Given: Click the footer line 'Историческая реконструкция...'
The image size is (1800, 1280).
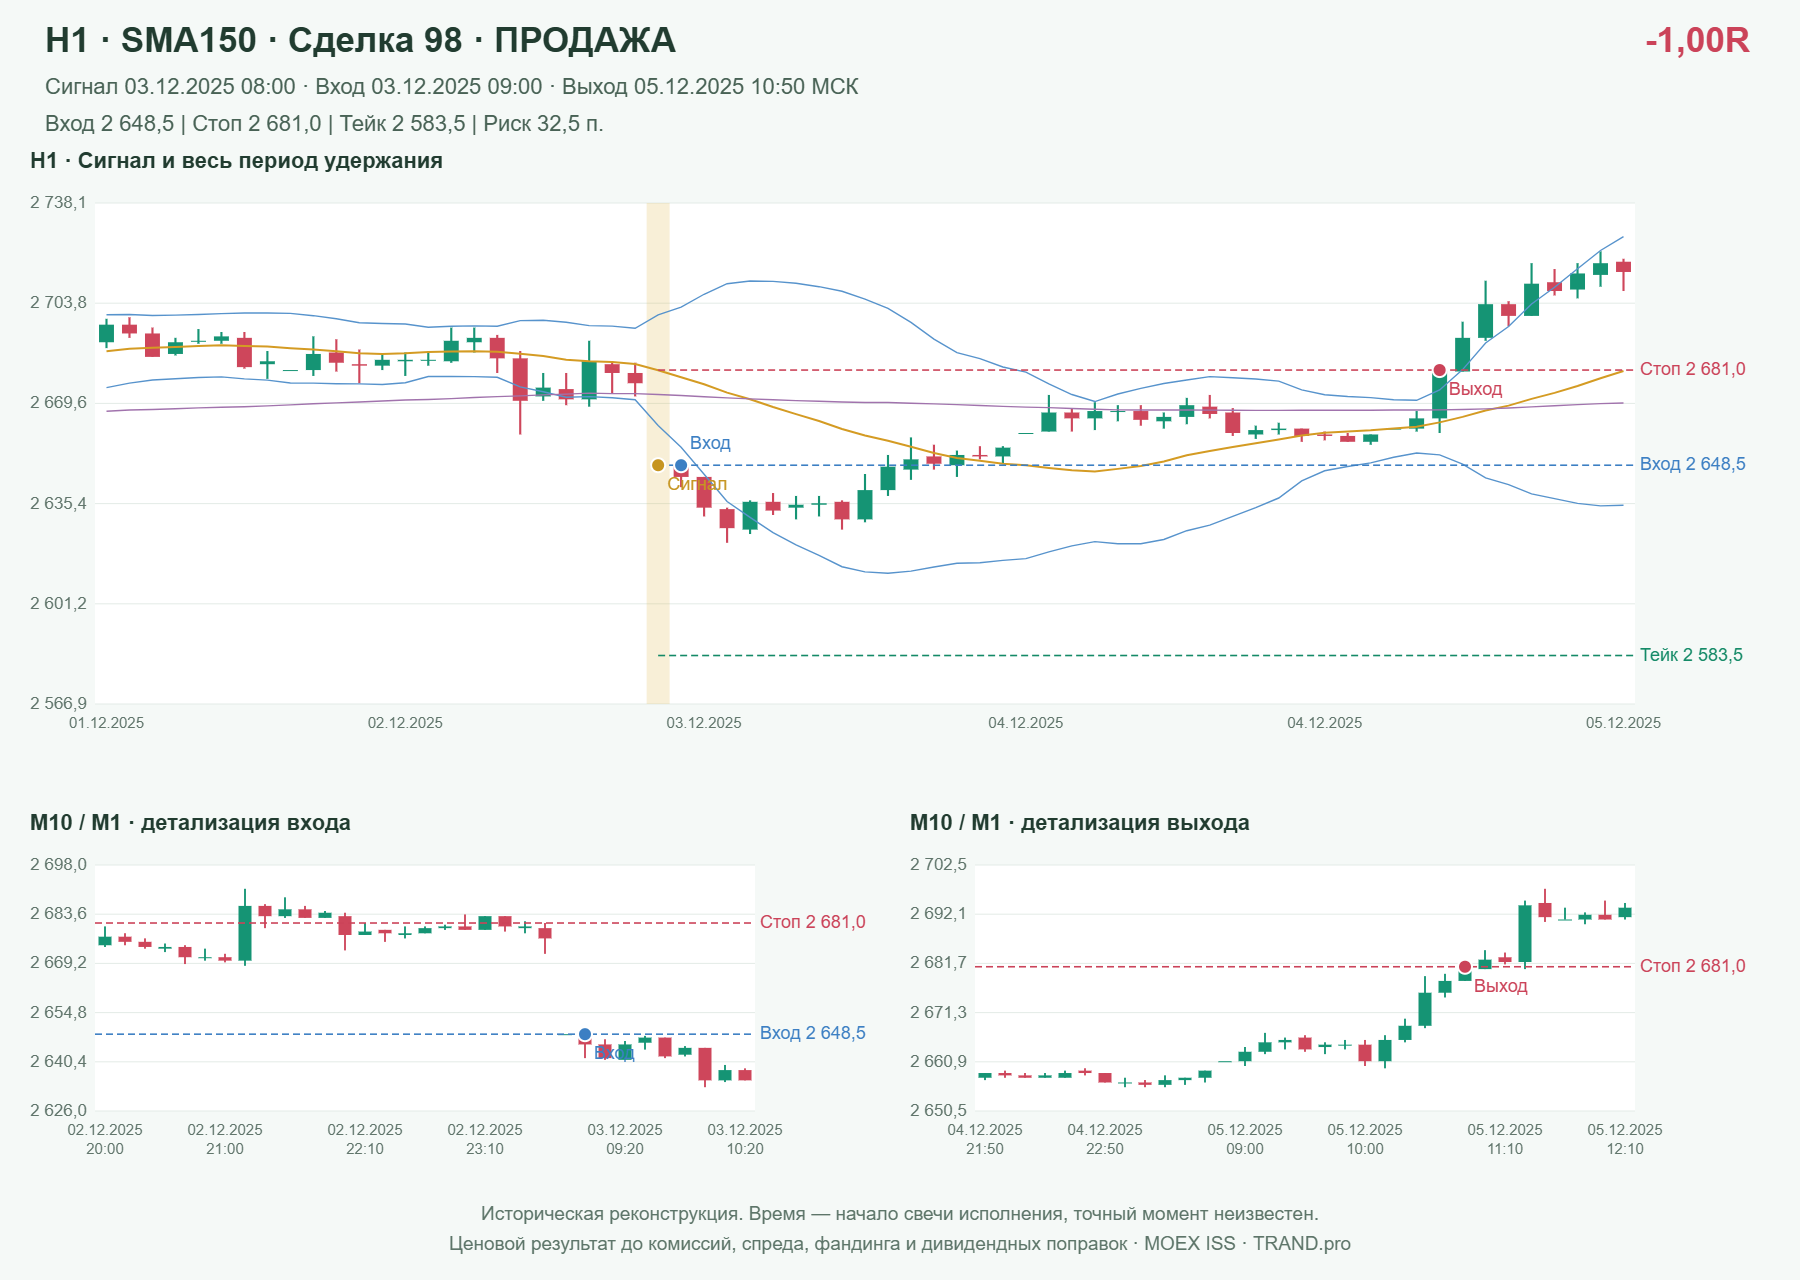Looking at the screenshot, I should 900,1214.
